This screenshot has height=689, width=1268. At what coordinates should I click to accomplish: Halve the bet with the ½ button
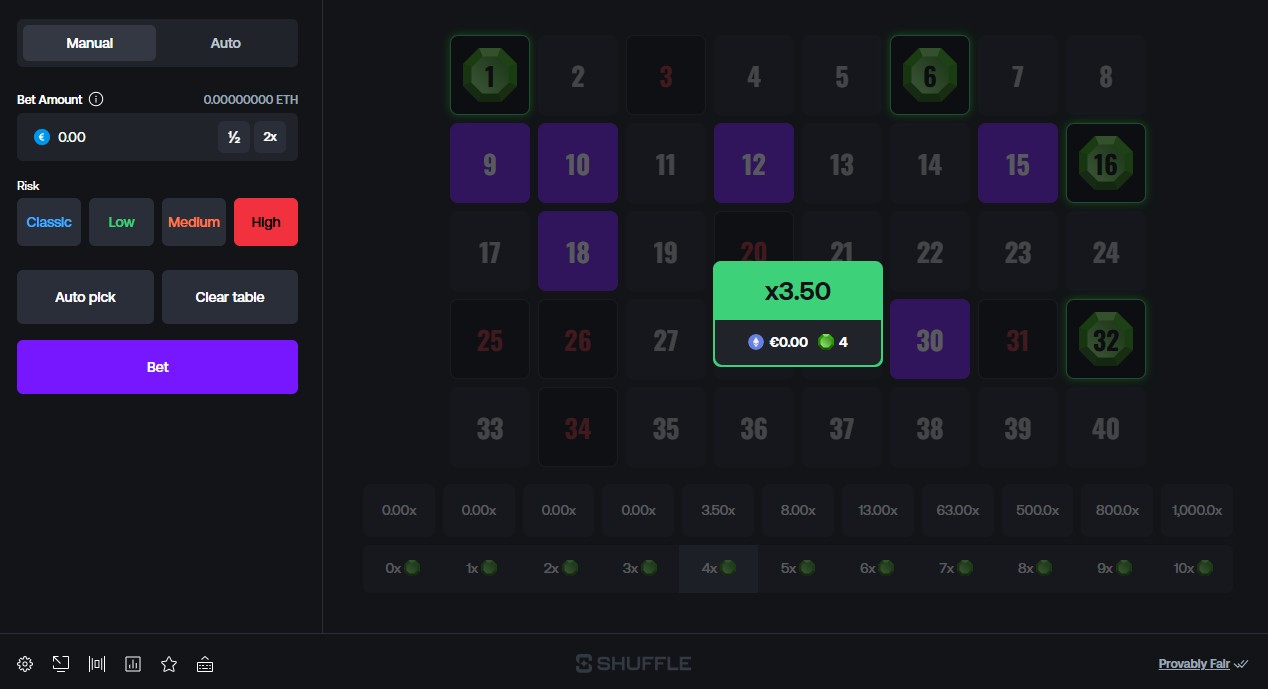[x=234, y=137]
